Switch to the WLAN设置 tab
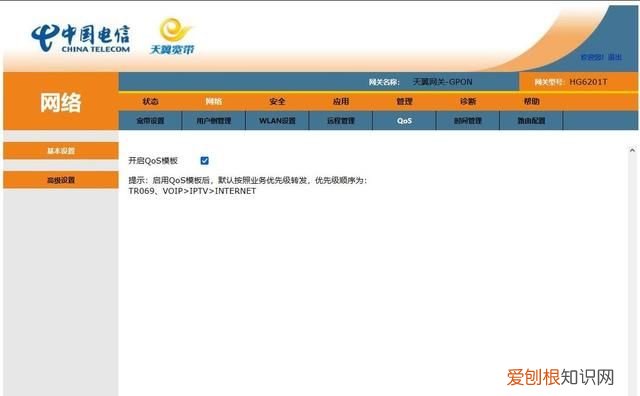The height and width of the screenshot is (396, 640). click(277, 121)
